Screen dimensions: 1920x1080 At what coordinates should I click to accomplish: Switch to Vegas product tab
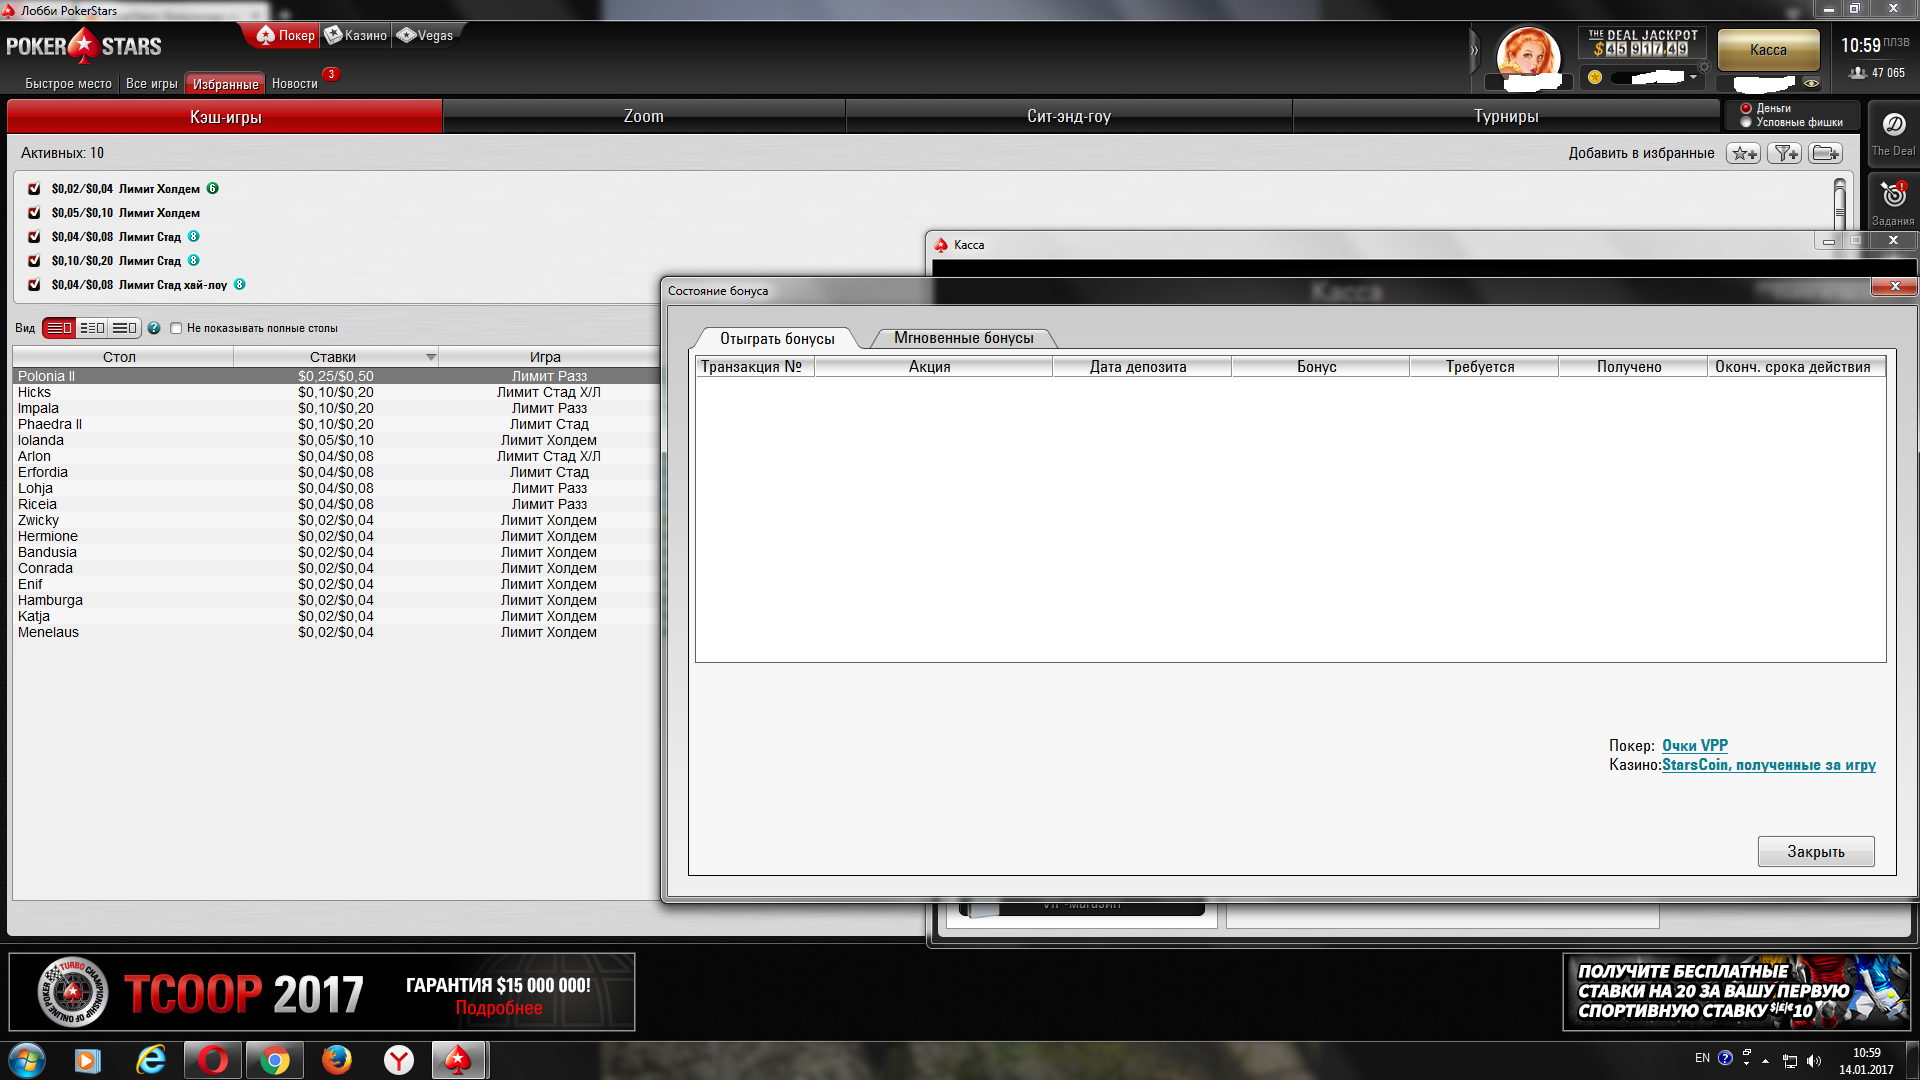[425, 35]
